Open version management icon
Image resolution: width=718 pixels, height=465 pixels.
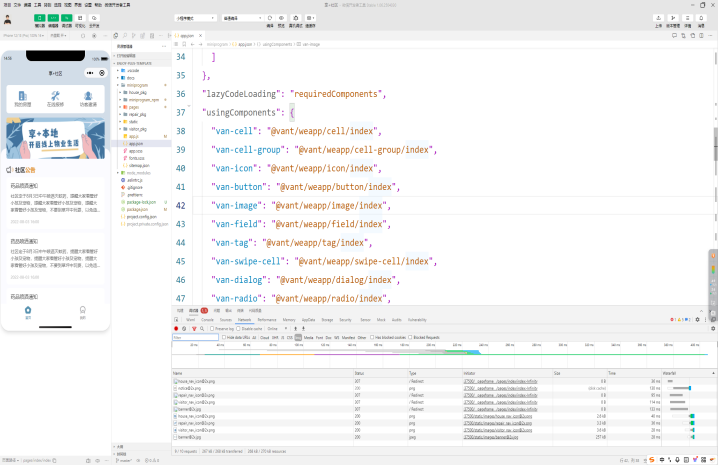pyautogui.click(x=673, y=18)
